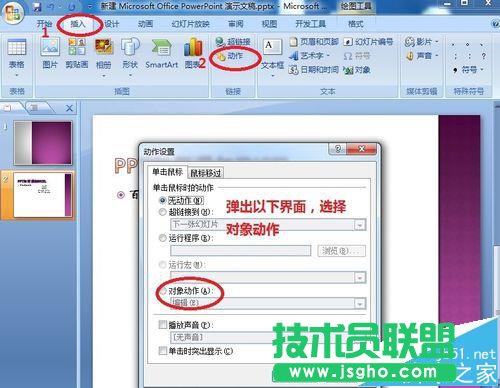
Task: Select the 超链接到 radio button
Action: pyautogui.click(x=162, y=212)
